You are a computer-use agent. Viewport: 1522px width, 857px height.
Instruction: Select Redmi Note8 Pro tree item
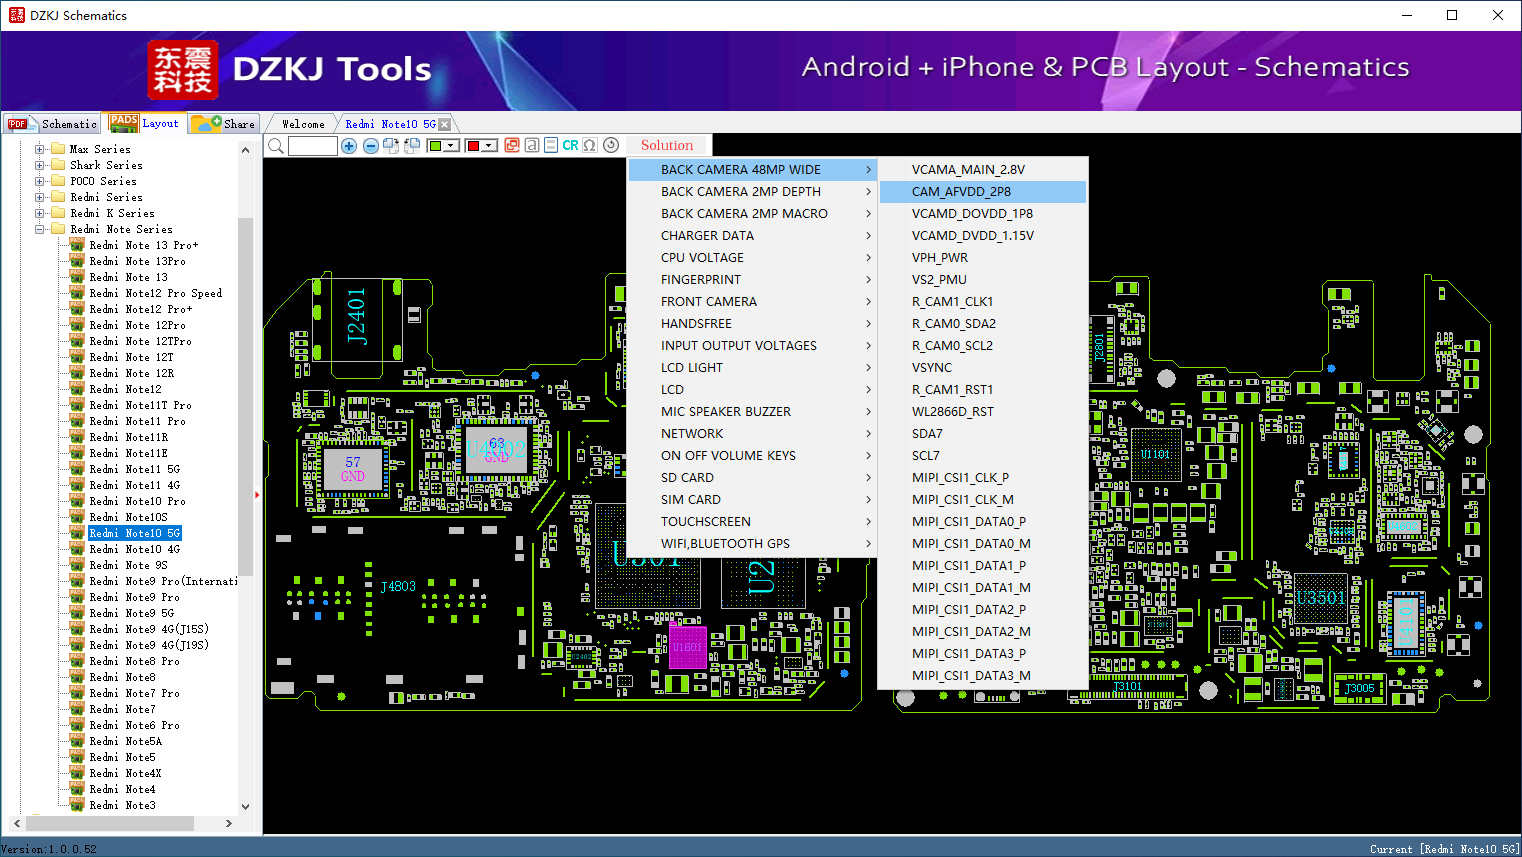134,661
